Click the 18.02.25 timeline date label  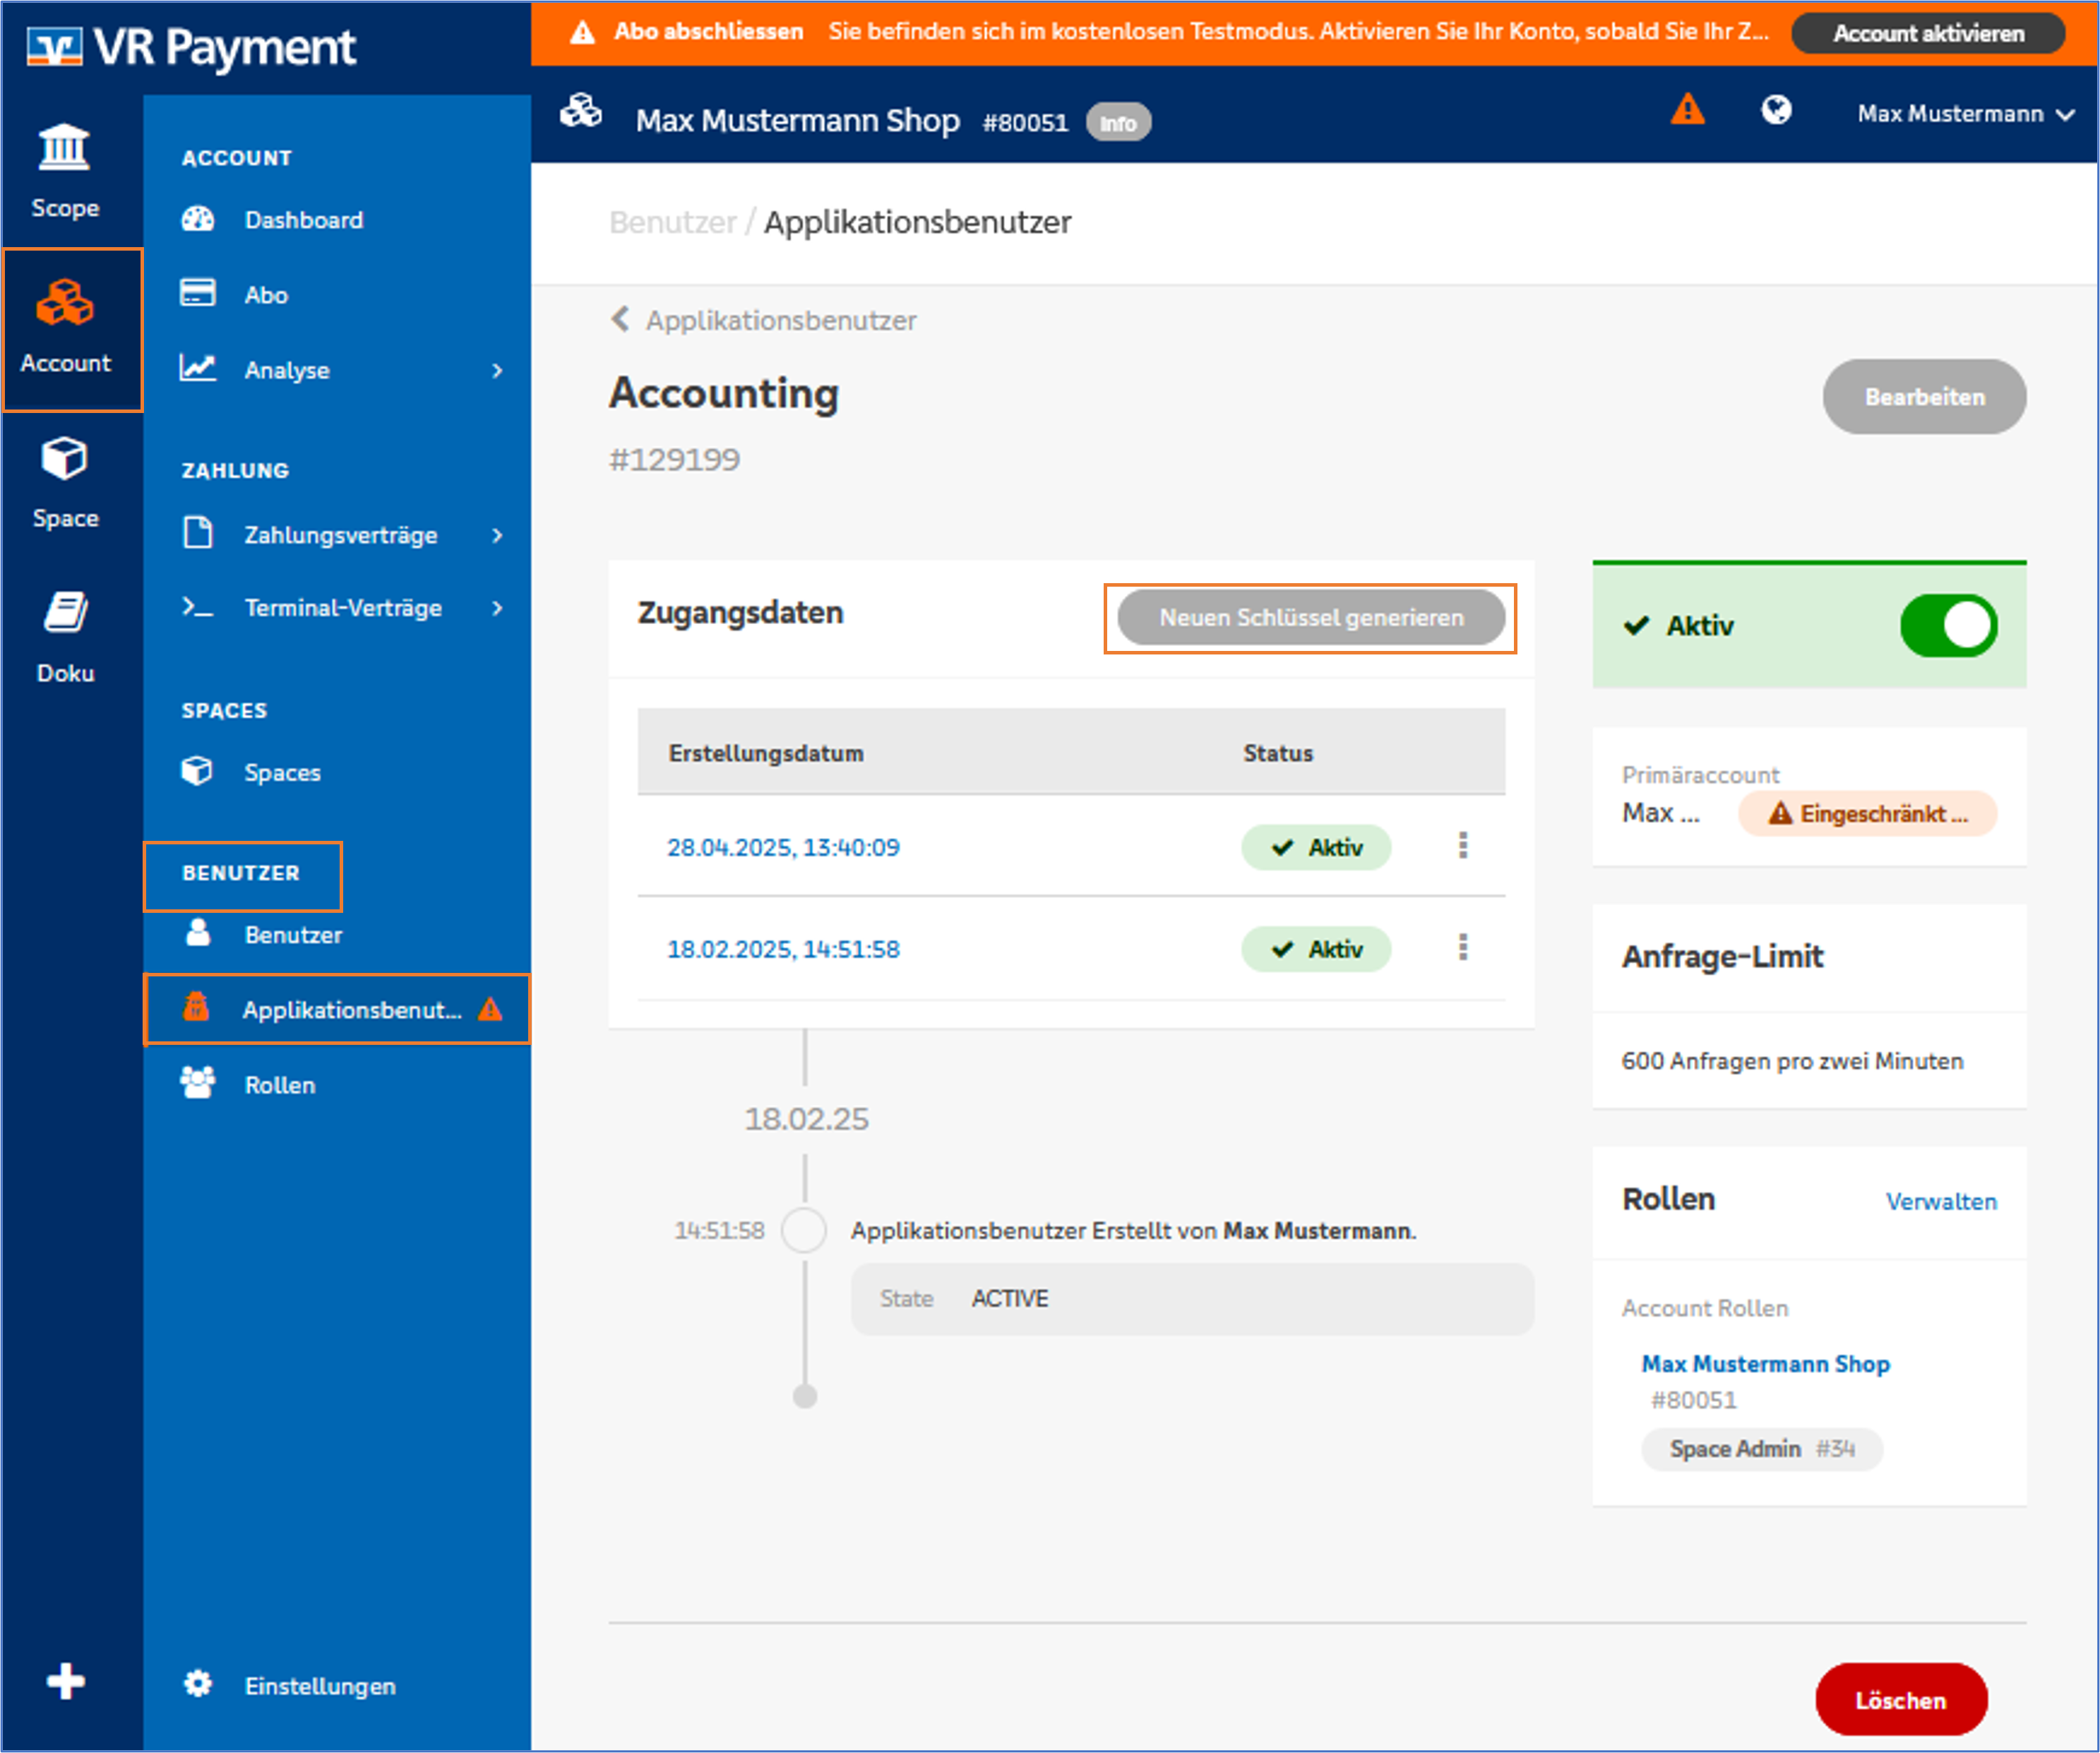[x=806, y=1119]
